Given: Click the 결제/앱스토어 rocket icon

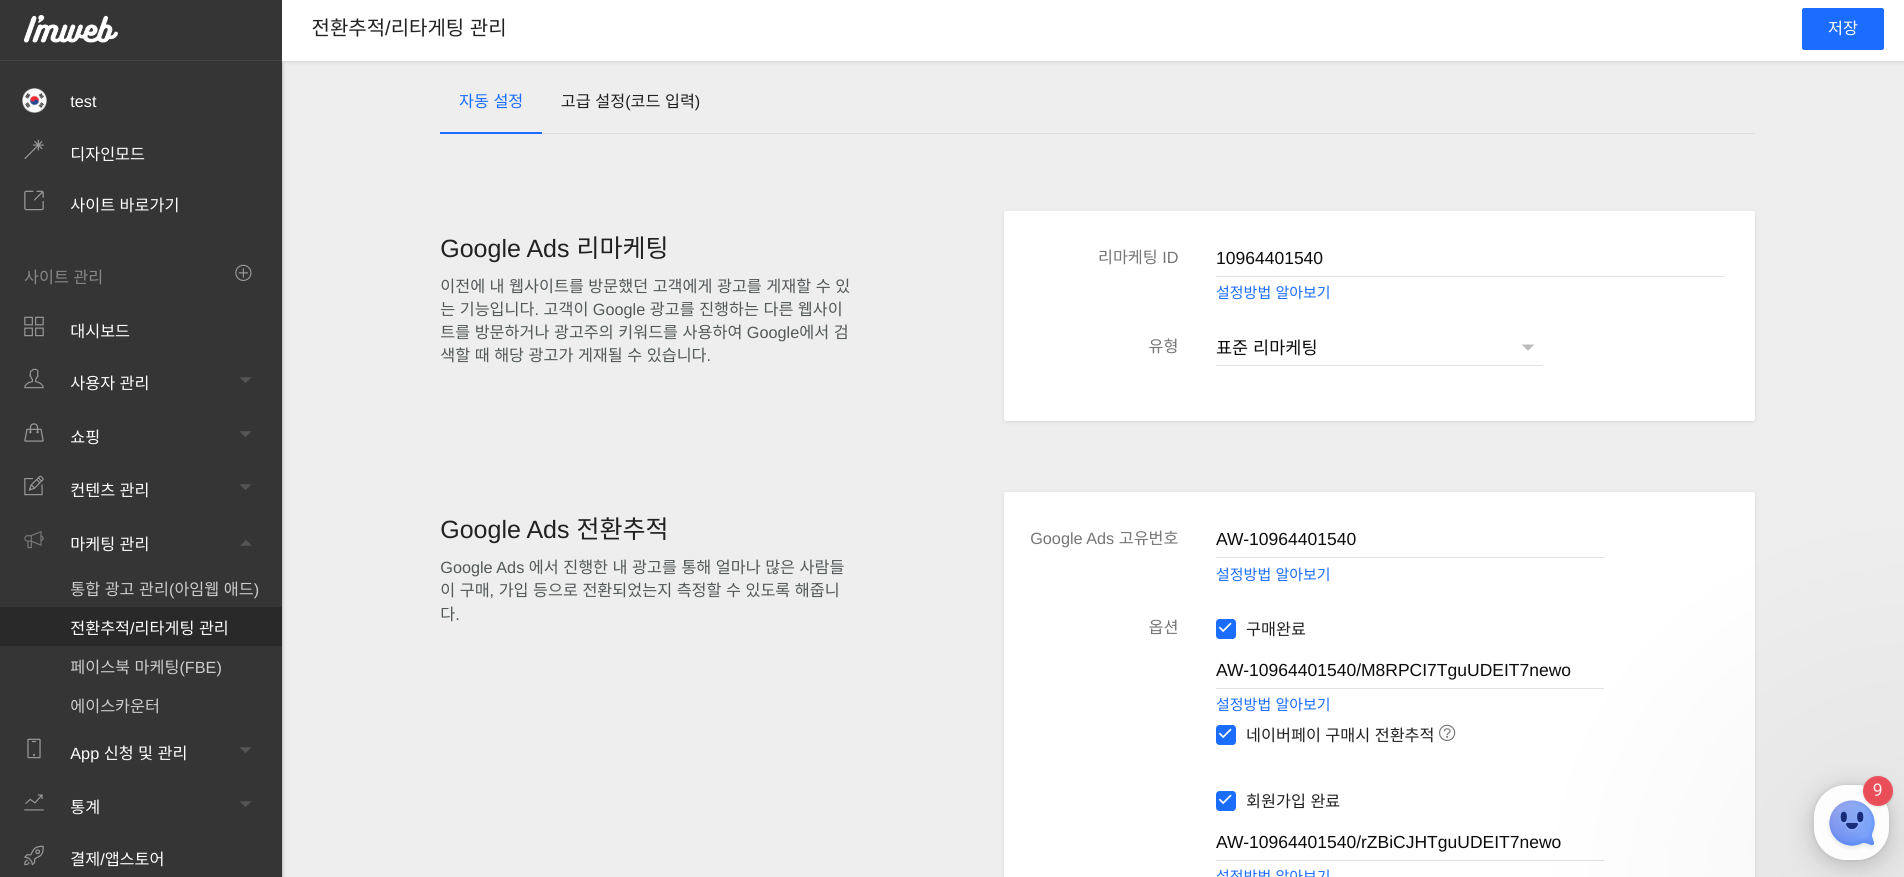Looking at the screenshot, I should [34, 855].
